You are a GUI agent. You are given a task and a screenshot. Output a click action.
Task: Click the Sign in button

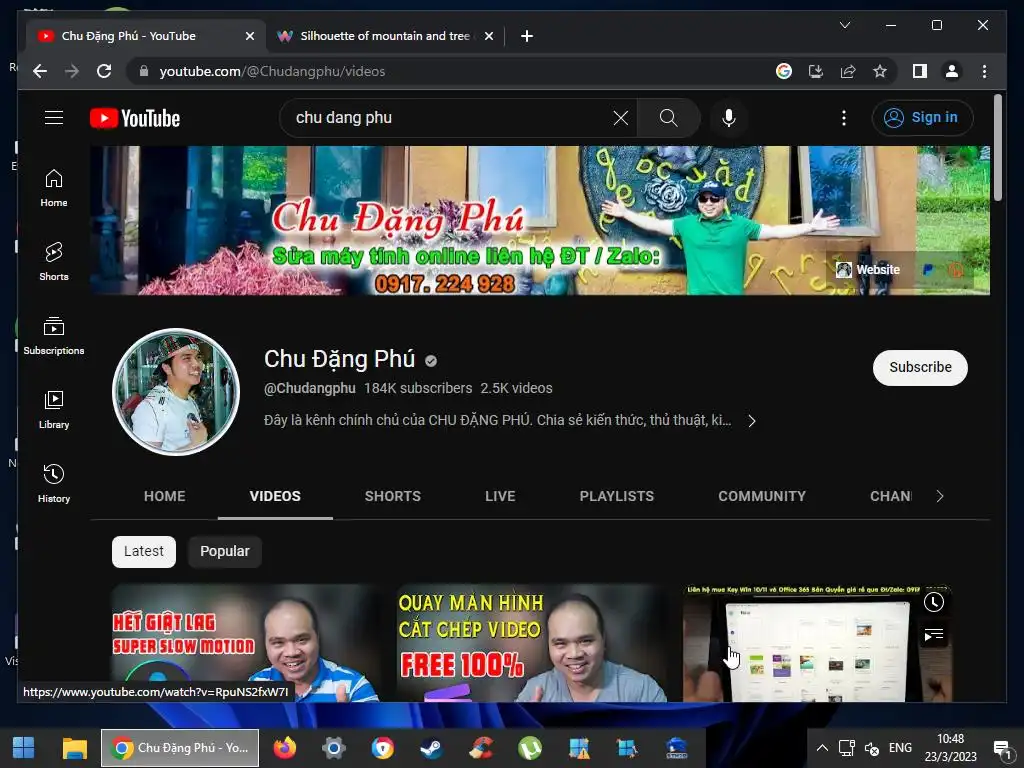922,118
